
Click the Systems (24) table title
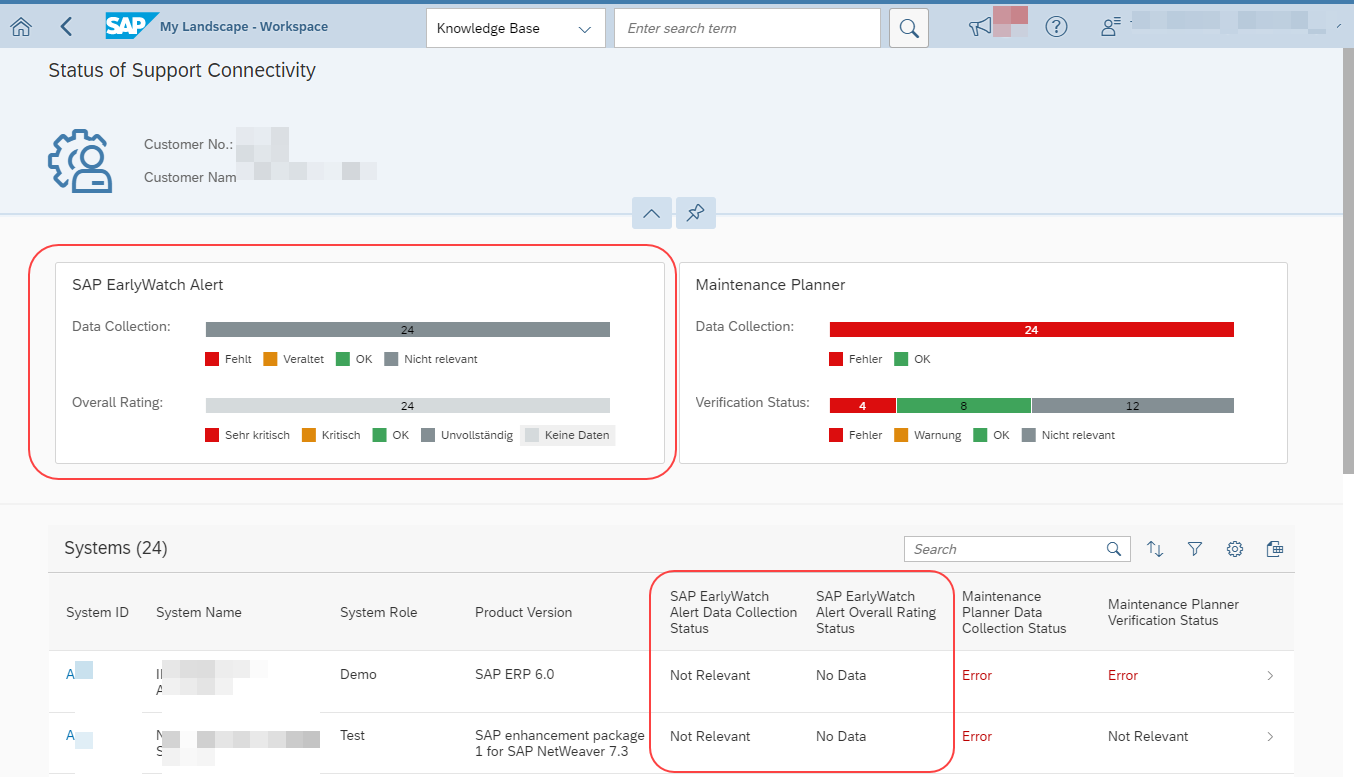pyautogui.click(x=116, y=548)
